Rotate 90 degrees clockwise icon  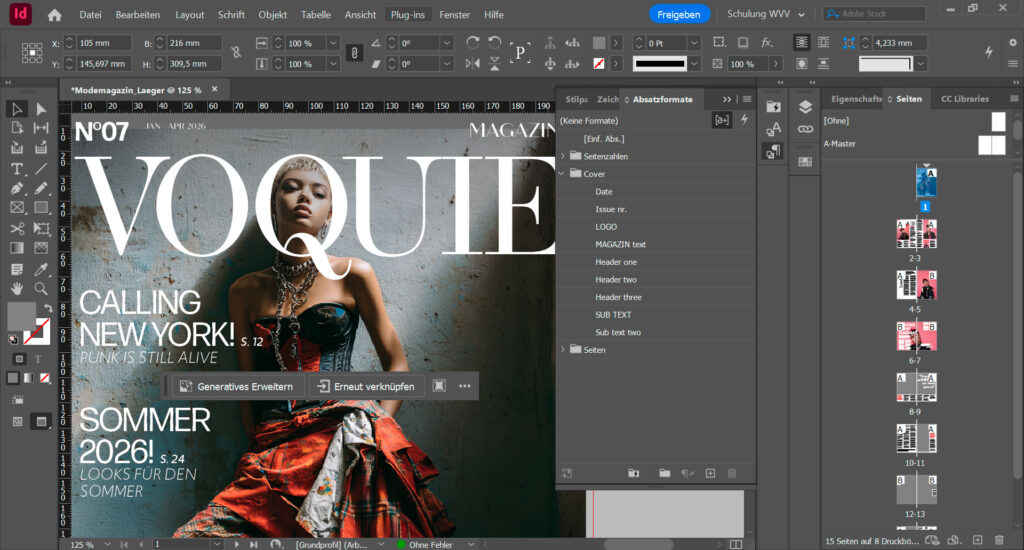click(x=472, y=42)
